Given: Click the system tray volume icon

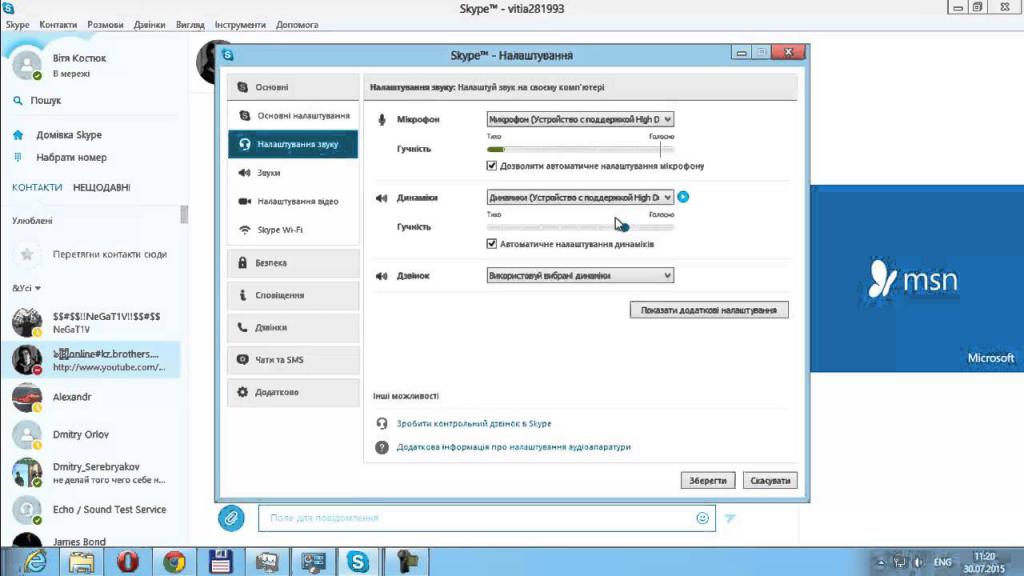Looking at the screenshot, I should point(918,562).
